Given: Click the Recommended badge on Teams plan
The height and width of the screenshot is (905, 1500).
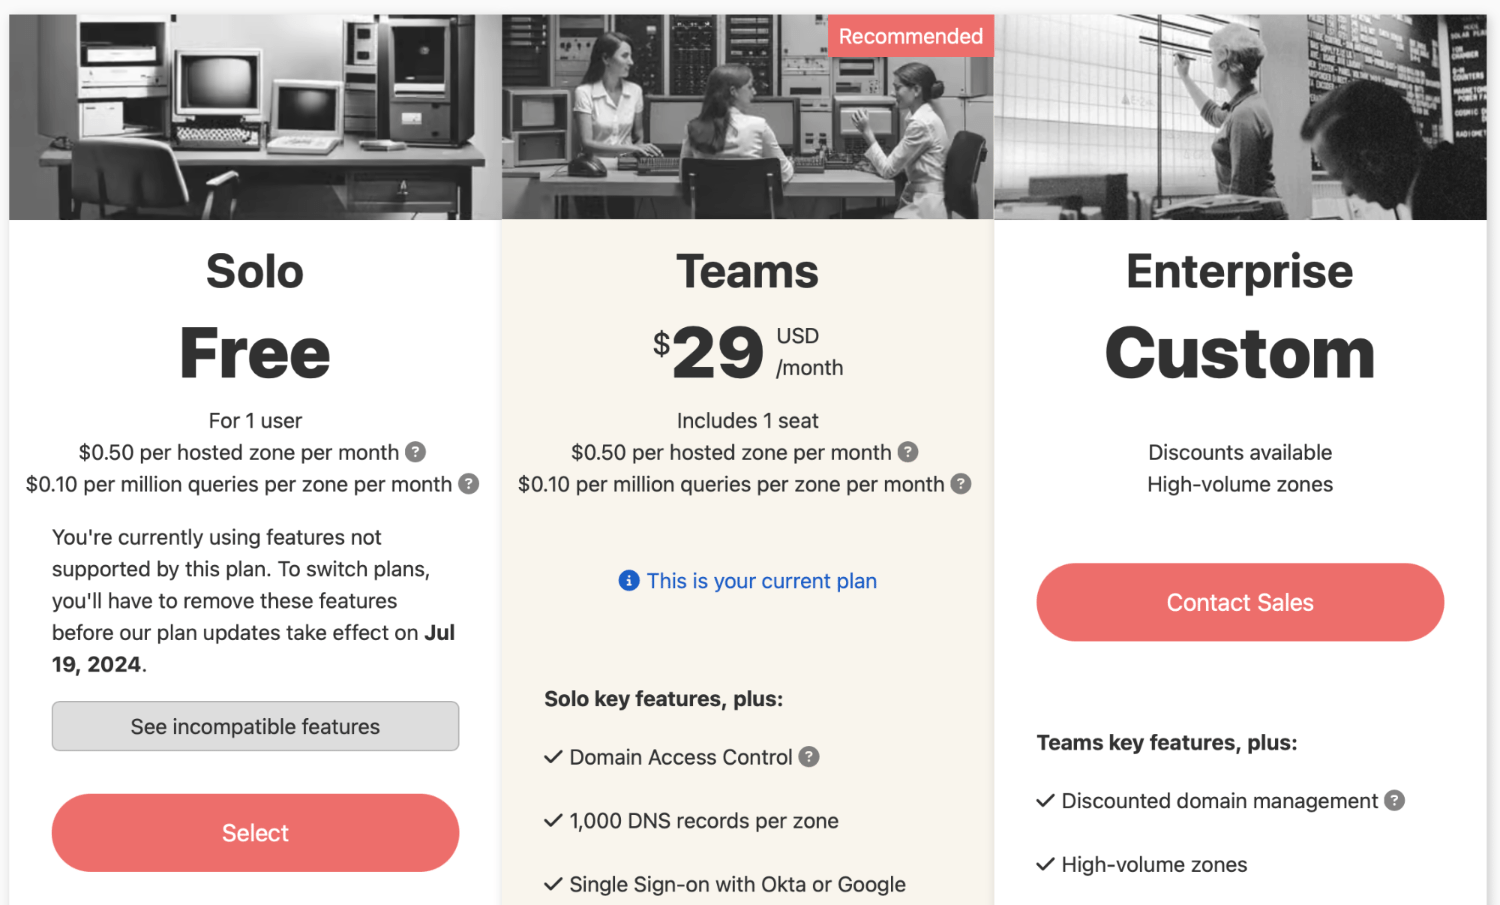Looking at the screenshot, I should tap(910, 36).
